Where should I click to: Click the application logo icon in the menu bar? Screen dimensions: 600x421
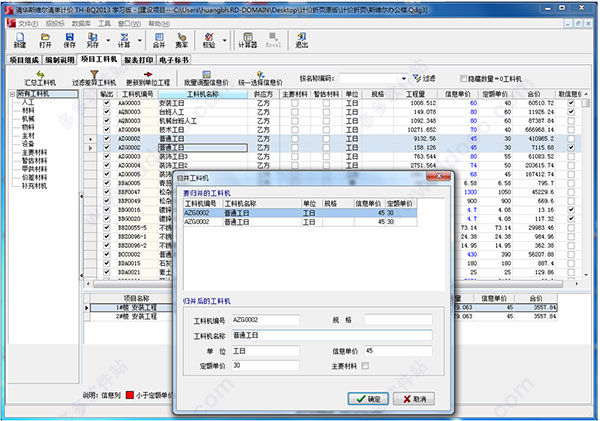pyautogui.click(x=11, y=23)
